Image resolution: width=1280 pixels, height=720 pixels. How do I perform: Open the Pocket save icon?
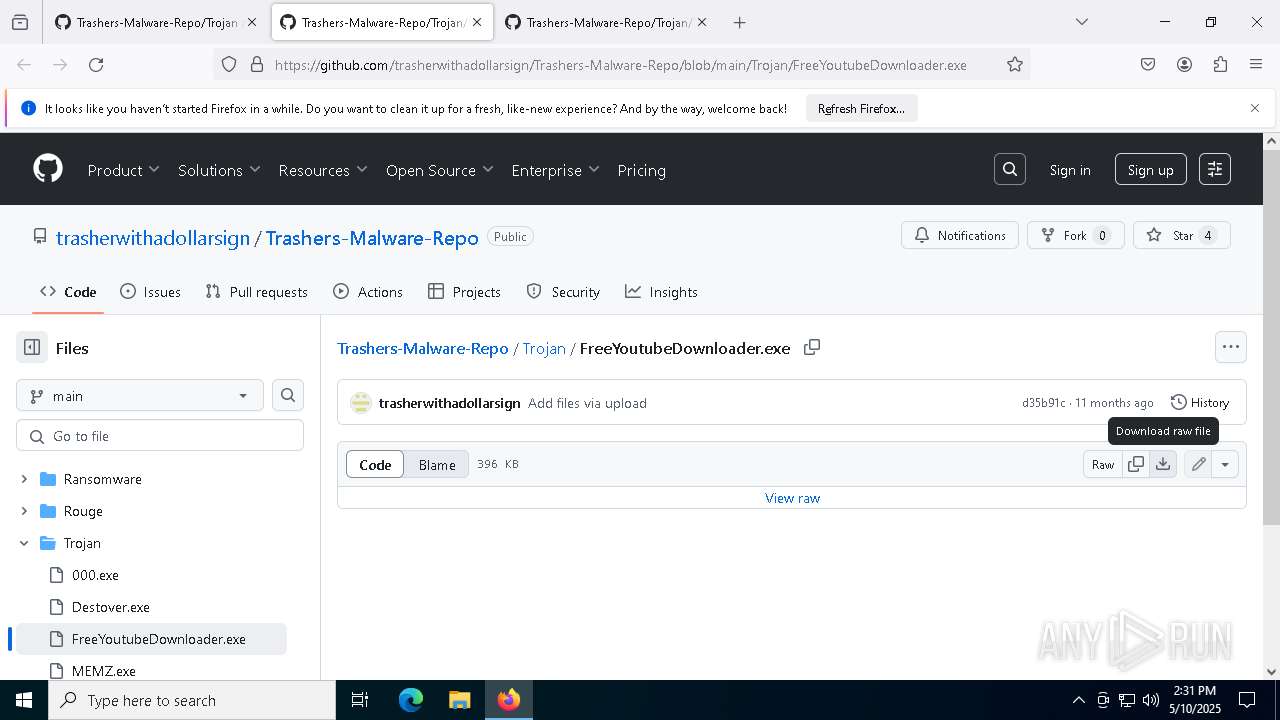pos(1148,64)
